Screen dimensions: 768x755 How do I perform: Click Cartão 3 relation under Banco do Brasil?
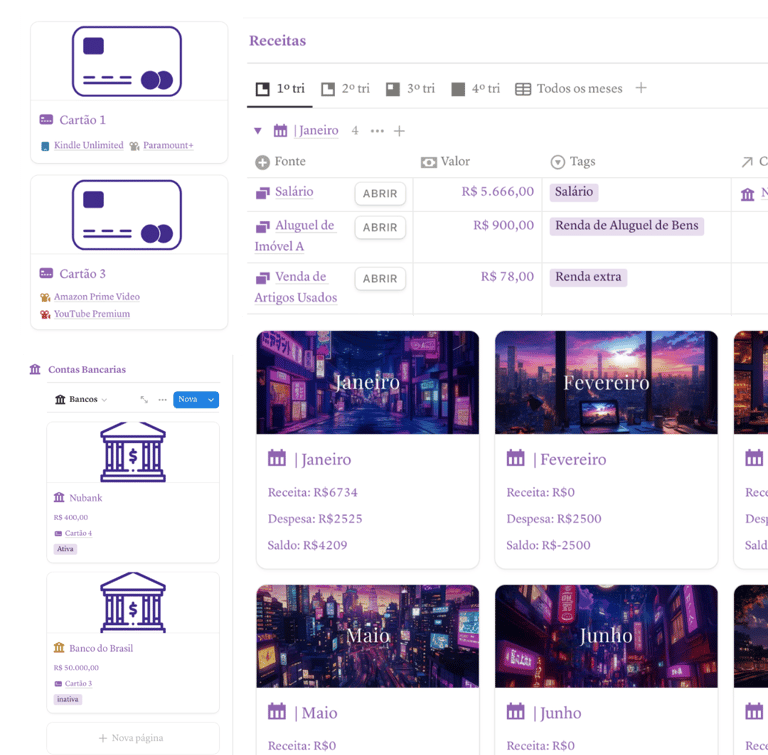78,683
